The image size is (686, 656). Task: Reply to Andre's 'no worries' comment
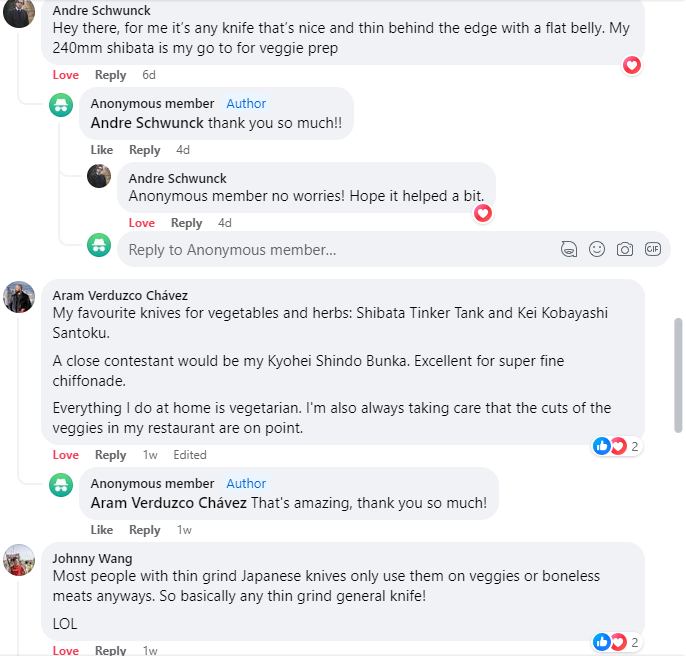(186, 223)
